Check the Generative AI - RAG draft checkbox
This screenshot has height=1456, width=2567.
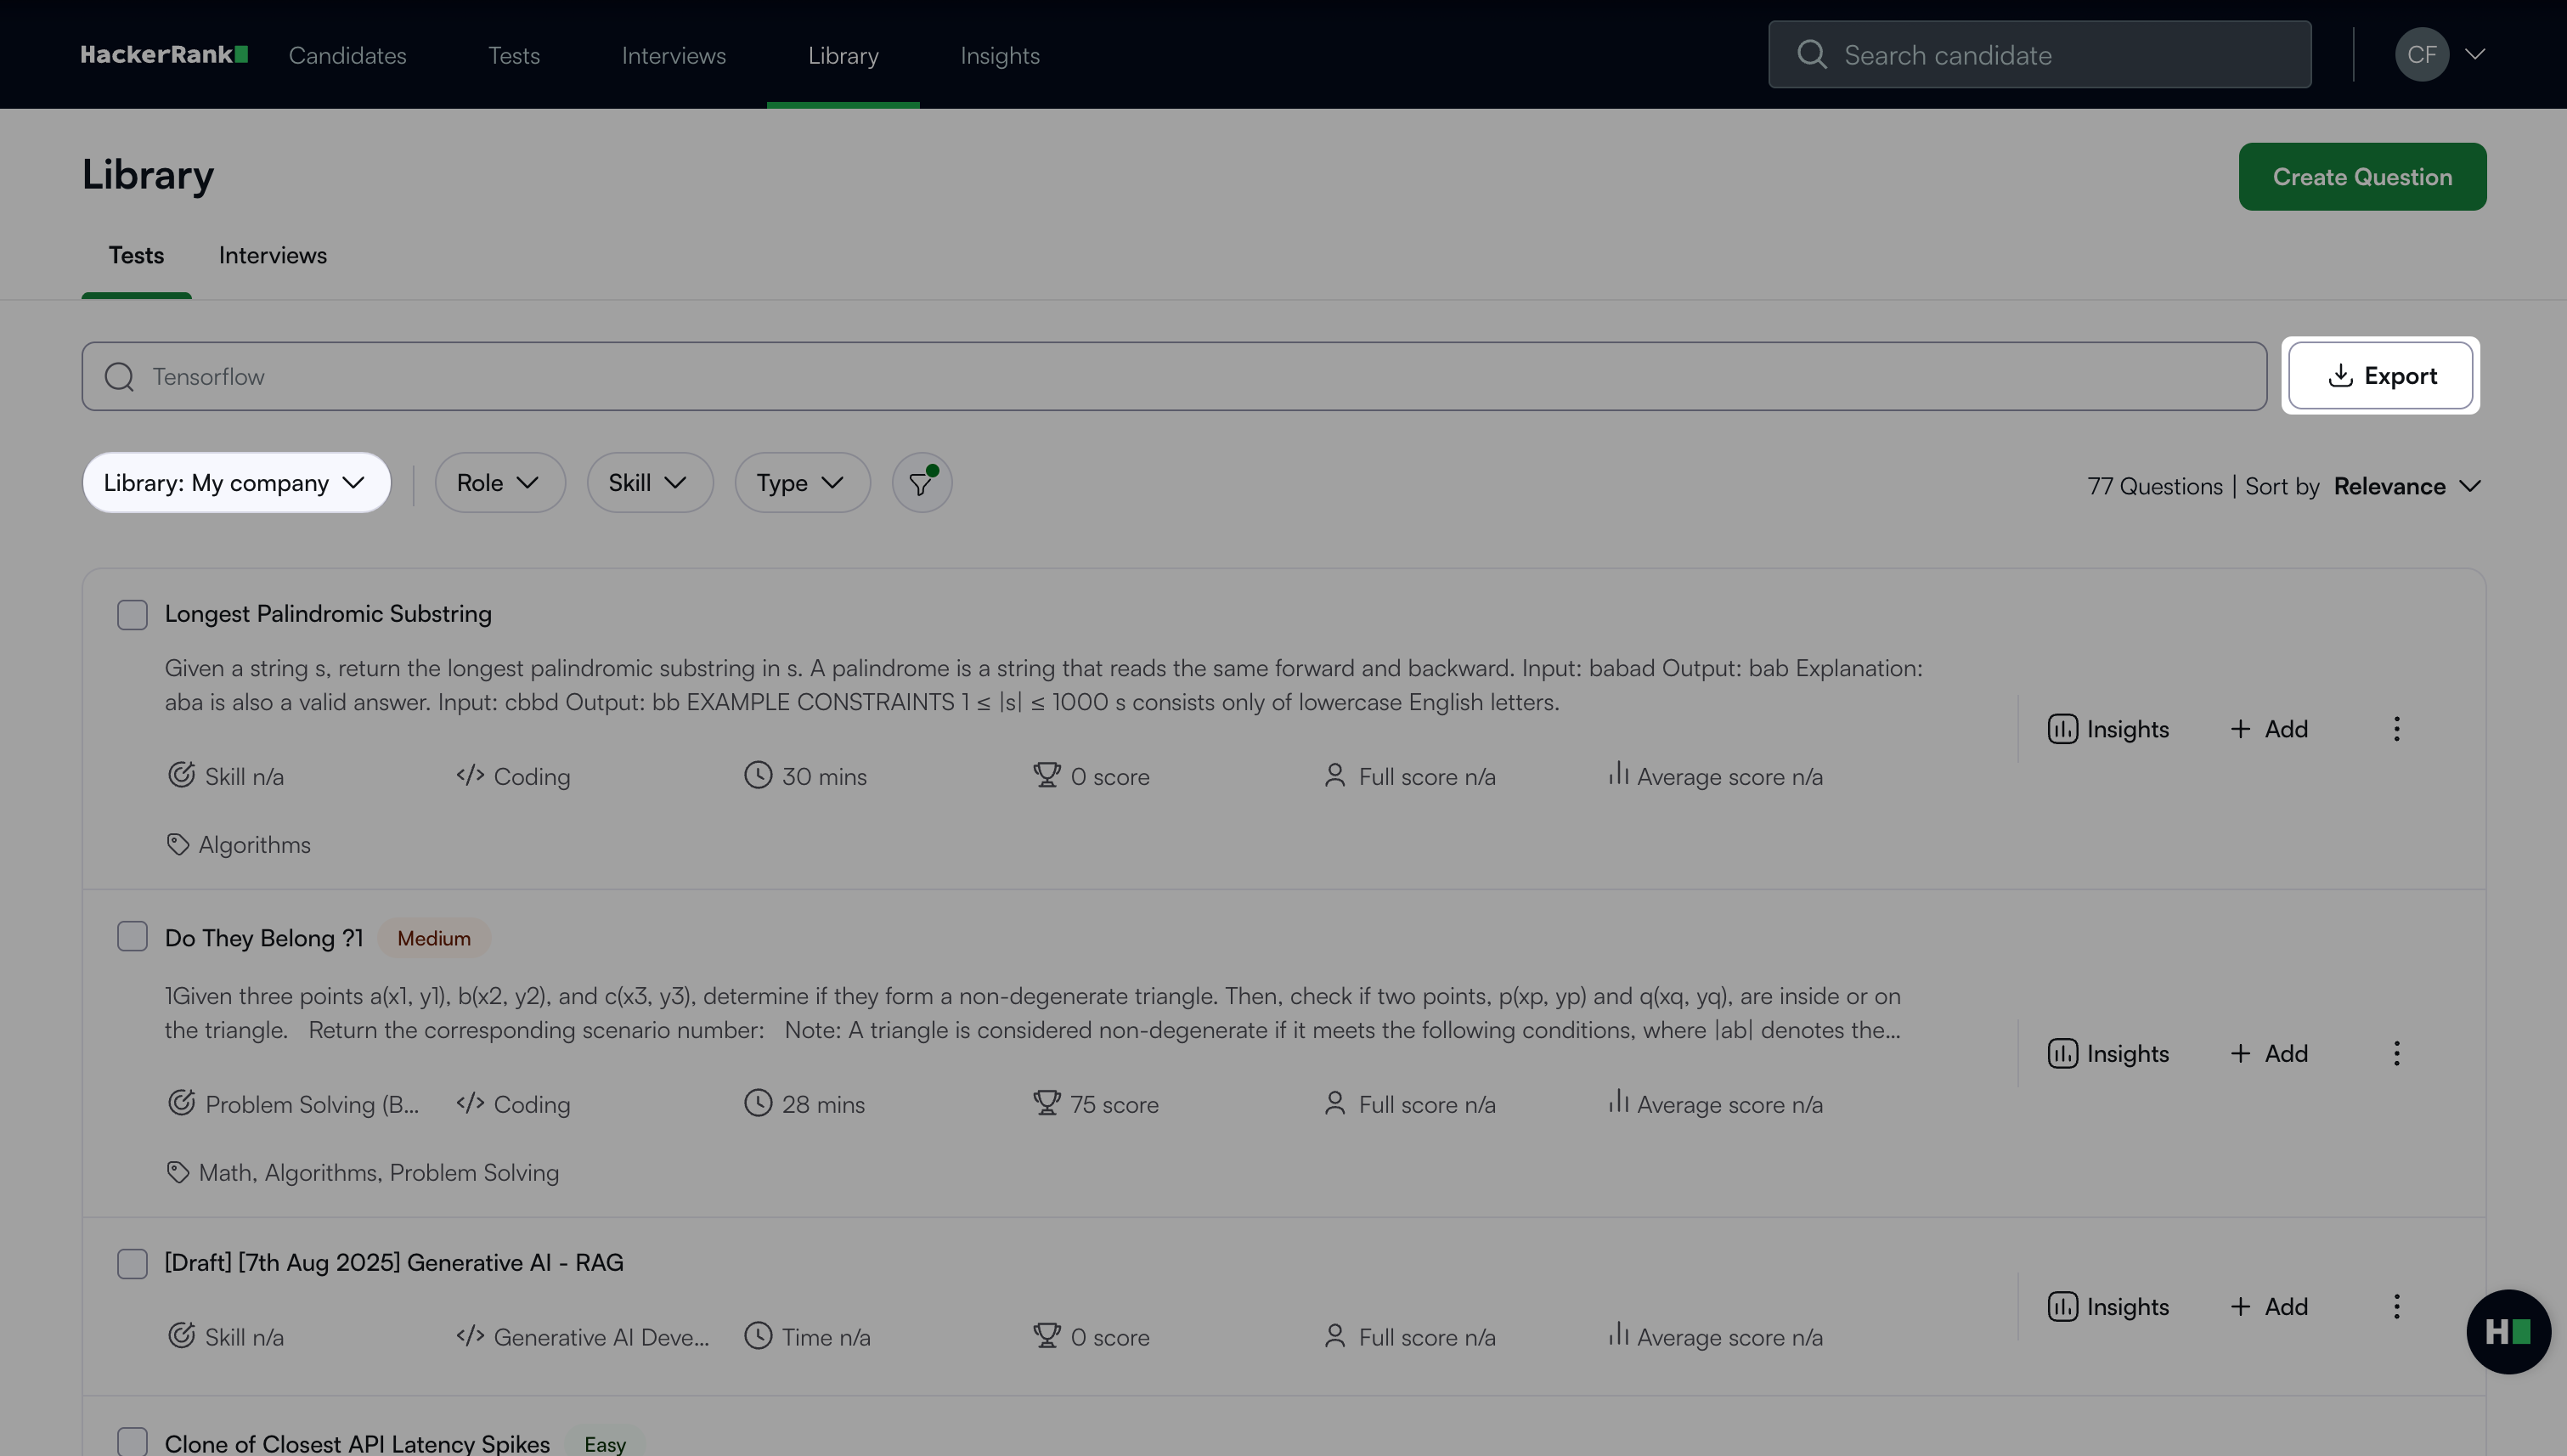coord(132,1263)
